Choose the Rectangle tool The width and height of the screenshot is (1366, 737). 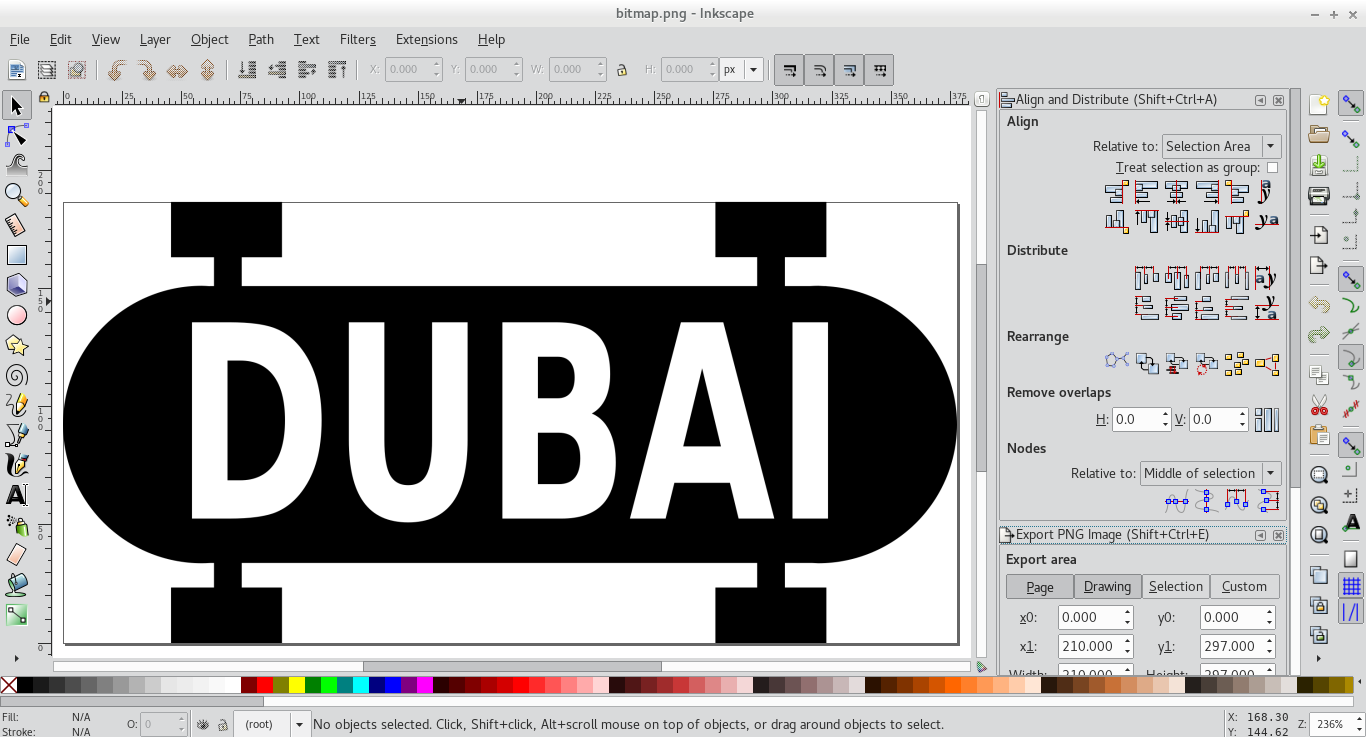tap(16, 255)
